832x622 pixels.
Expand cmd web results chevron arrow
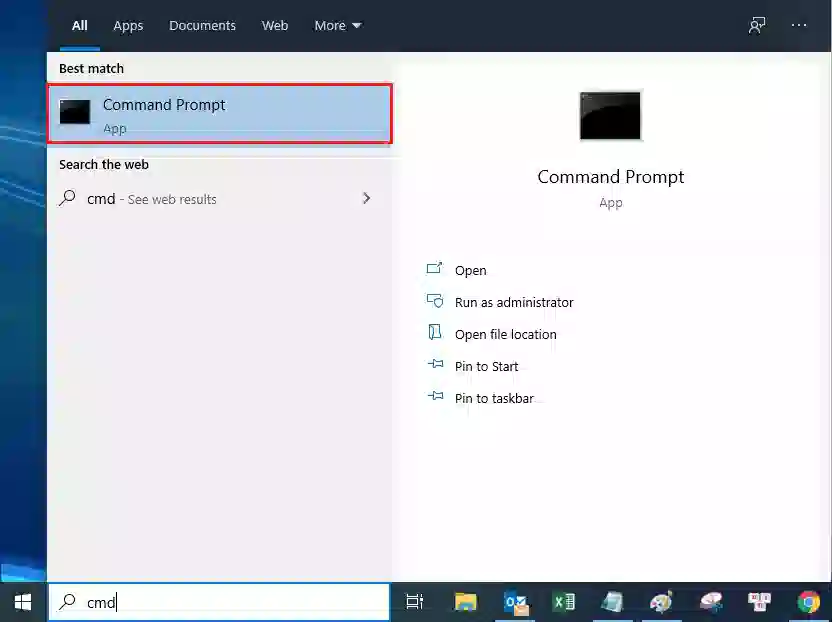coord(366,199)
